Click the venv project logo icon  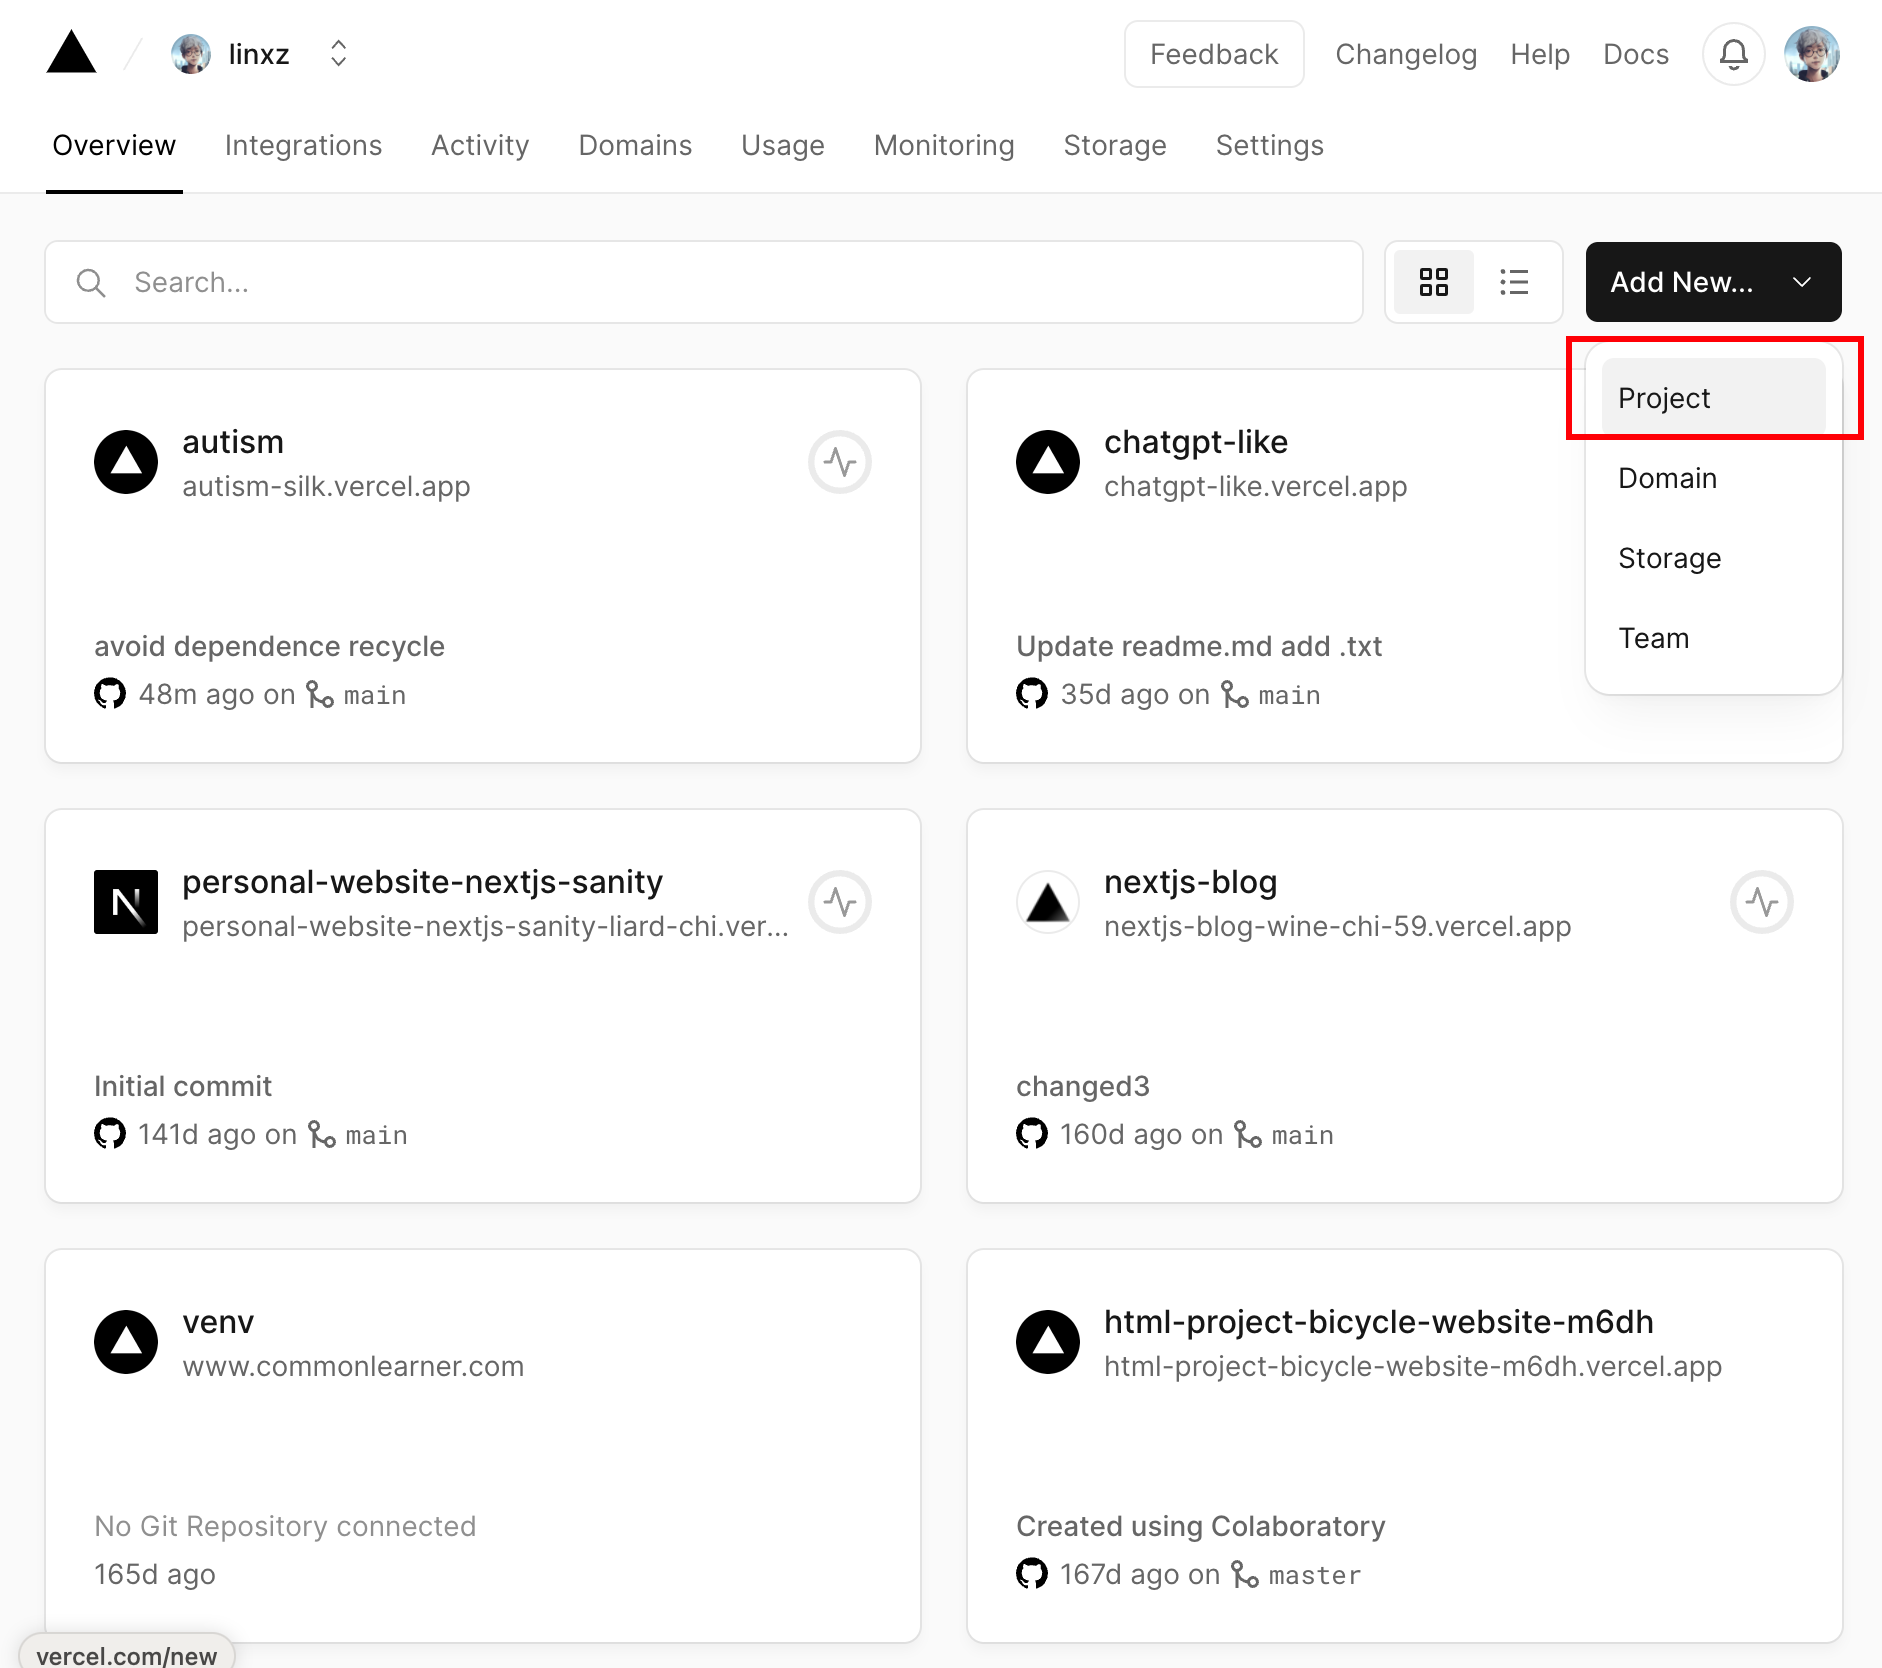[126, 1342]
